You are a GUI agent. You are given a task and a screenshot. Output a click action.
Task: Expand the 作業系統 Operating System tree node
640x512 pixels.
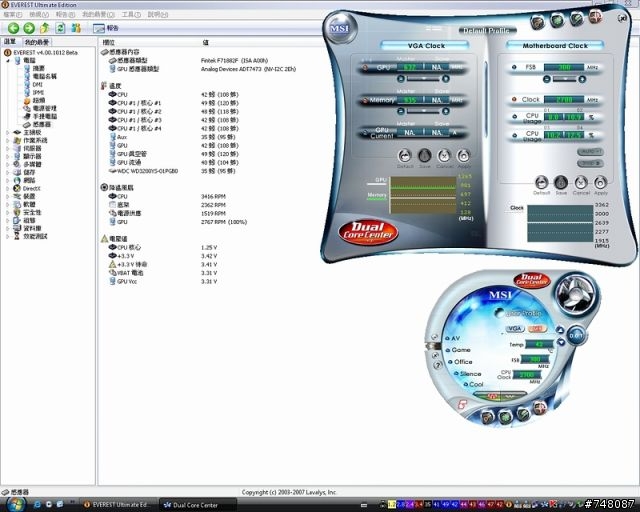(7, 140)
